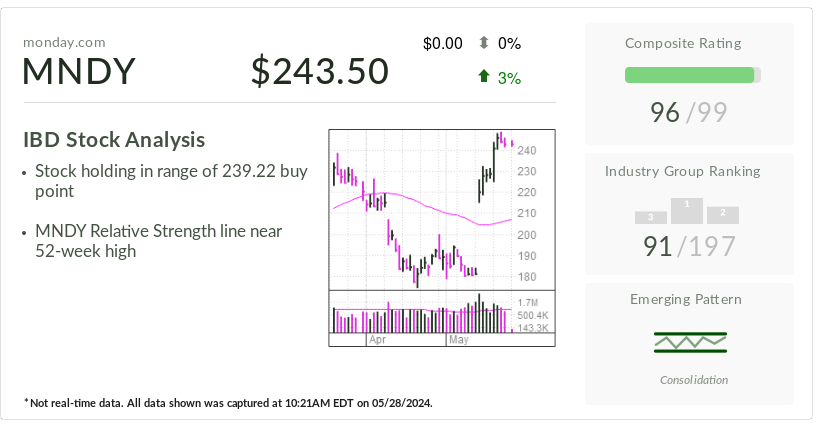Click the Consolidation pattern text
Viewport: 816px width, 430px height.
coord(693,380)
